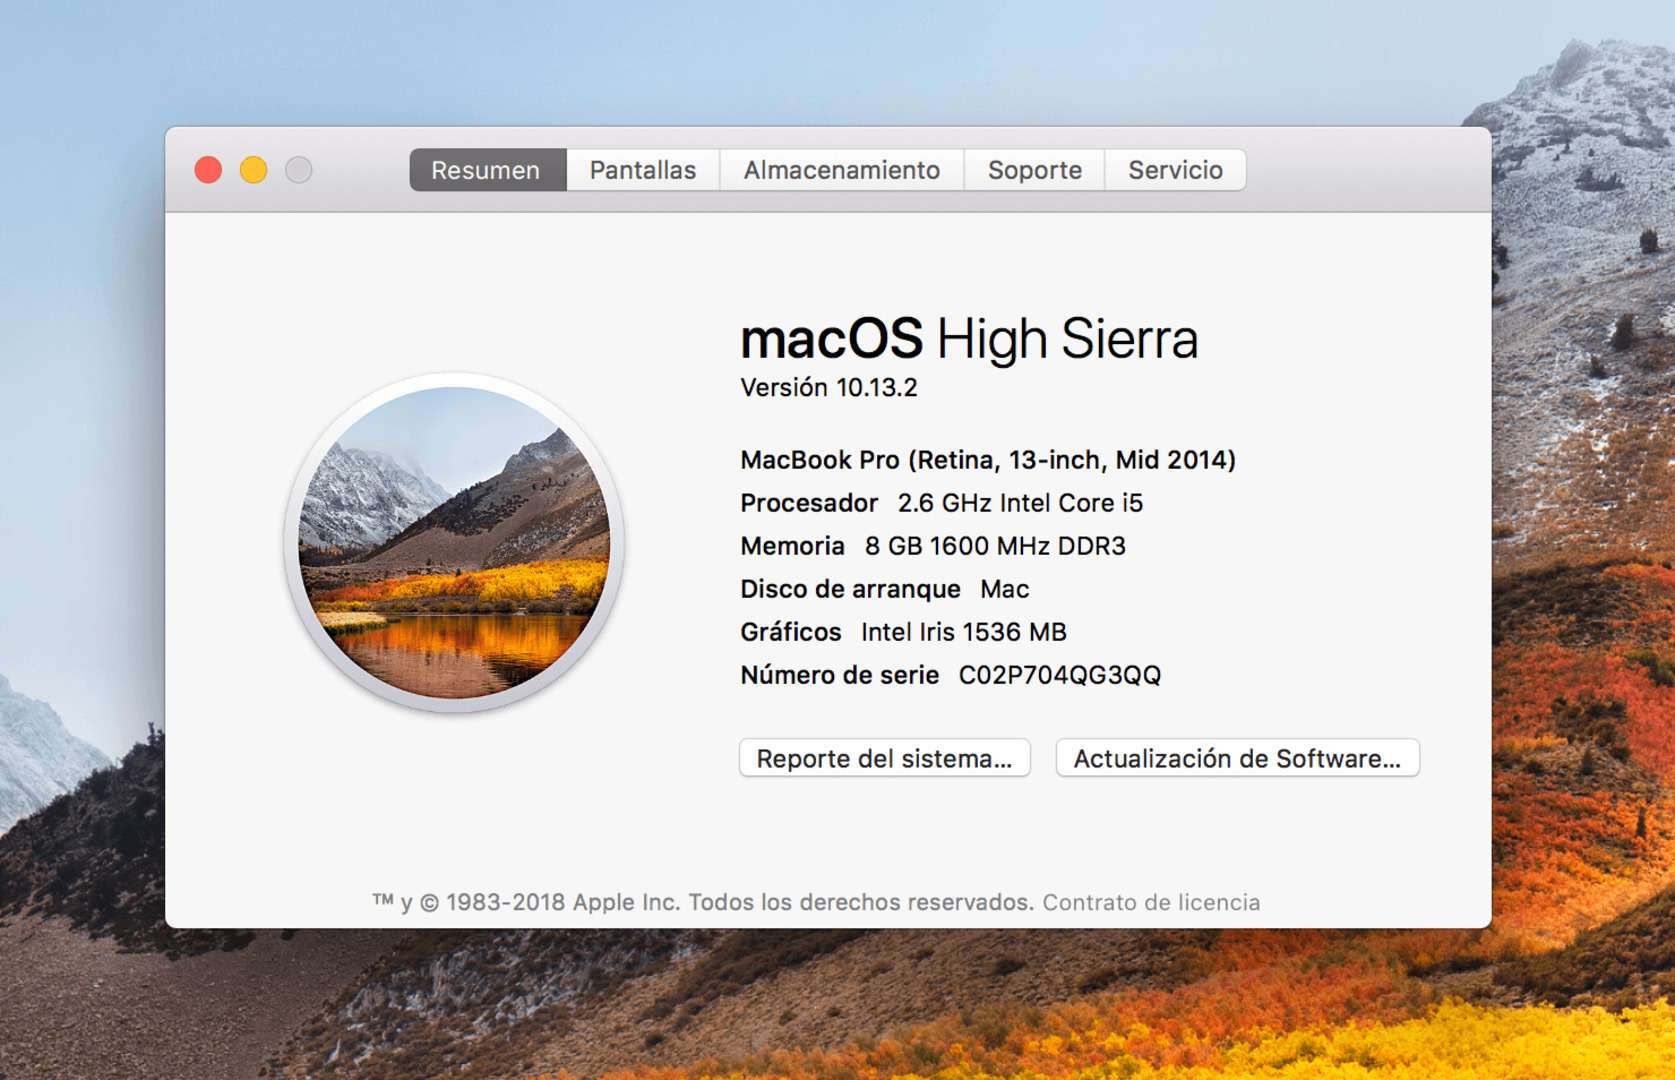
Task: Select the serial number C02P704QG3QQ
Action: pos(1059,675)
